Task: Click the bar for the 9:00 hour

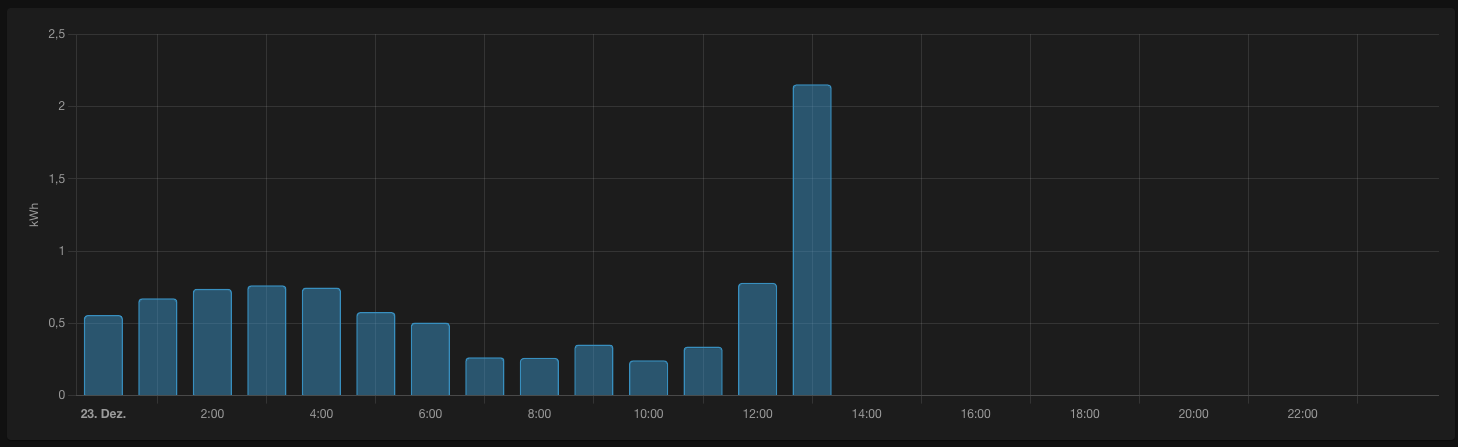Action: click(594, 370)
